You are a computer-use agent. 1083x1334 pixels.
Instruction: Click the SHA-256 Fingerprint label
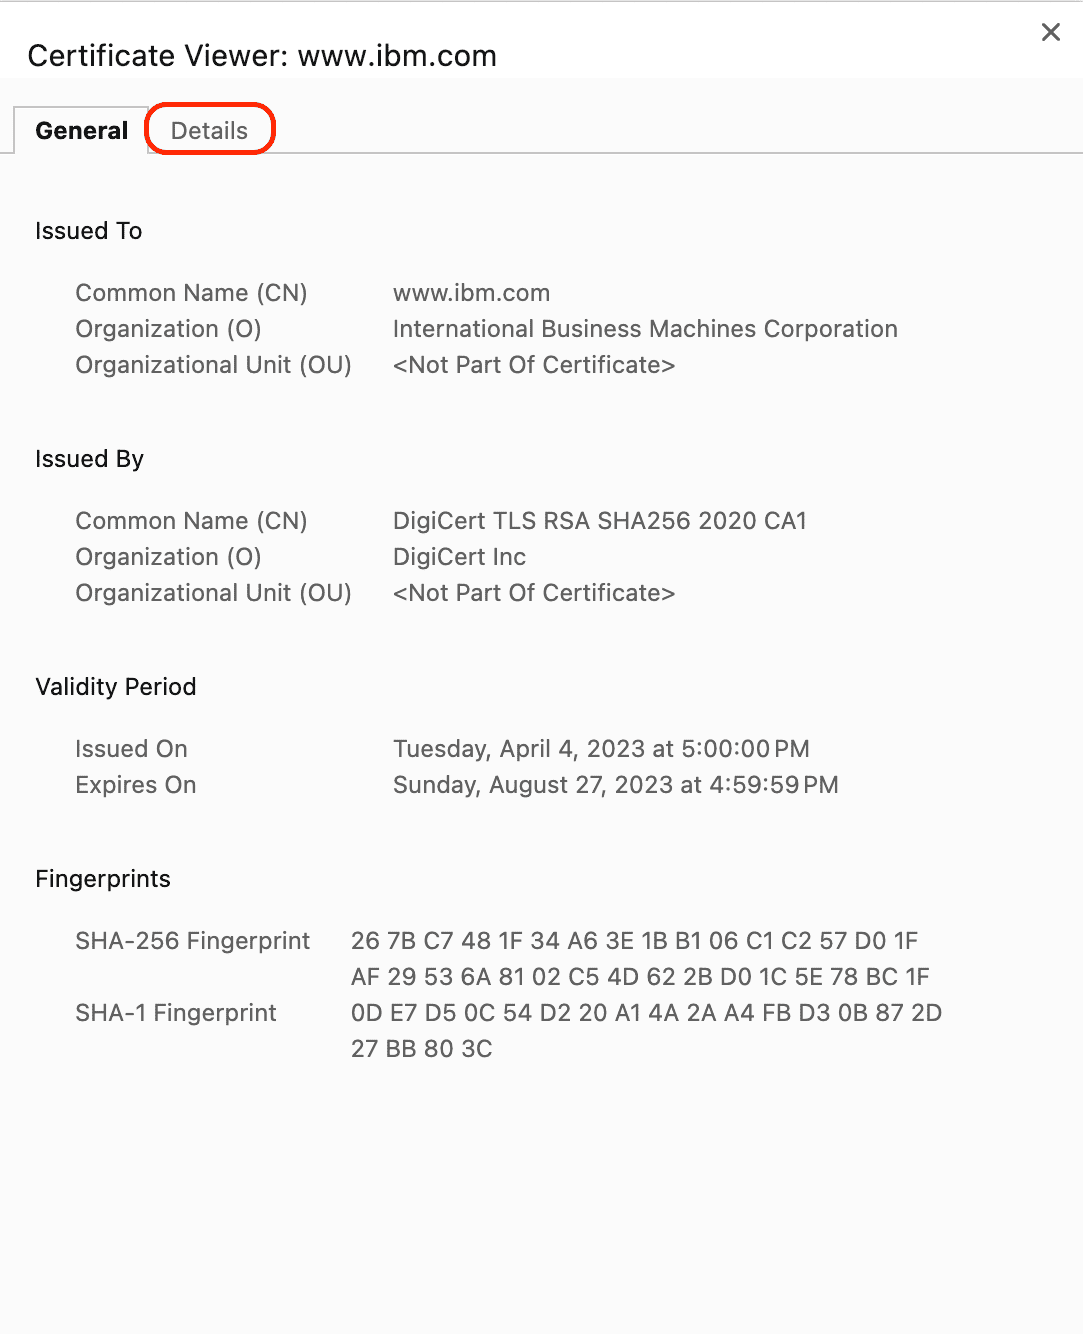[x=192, y=941]
